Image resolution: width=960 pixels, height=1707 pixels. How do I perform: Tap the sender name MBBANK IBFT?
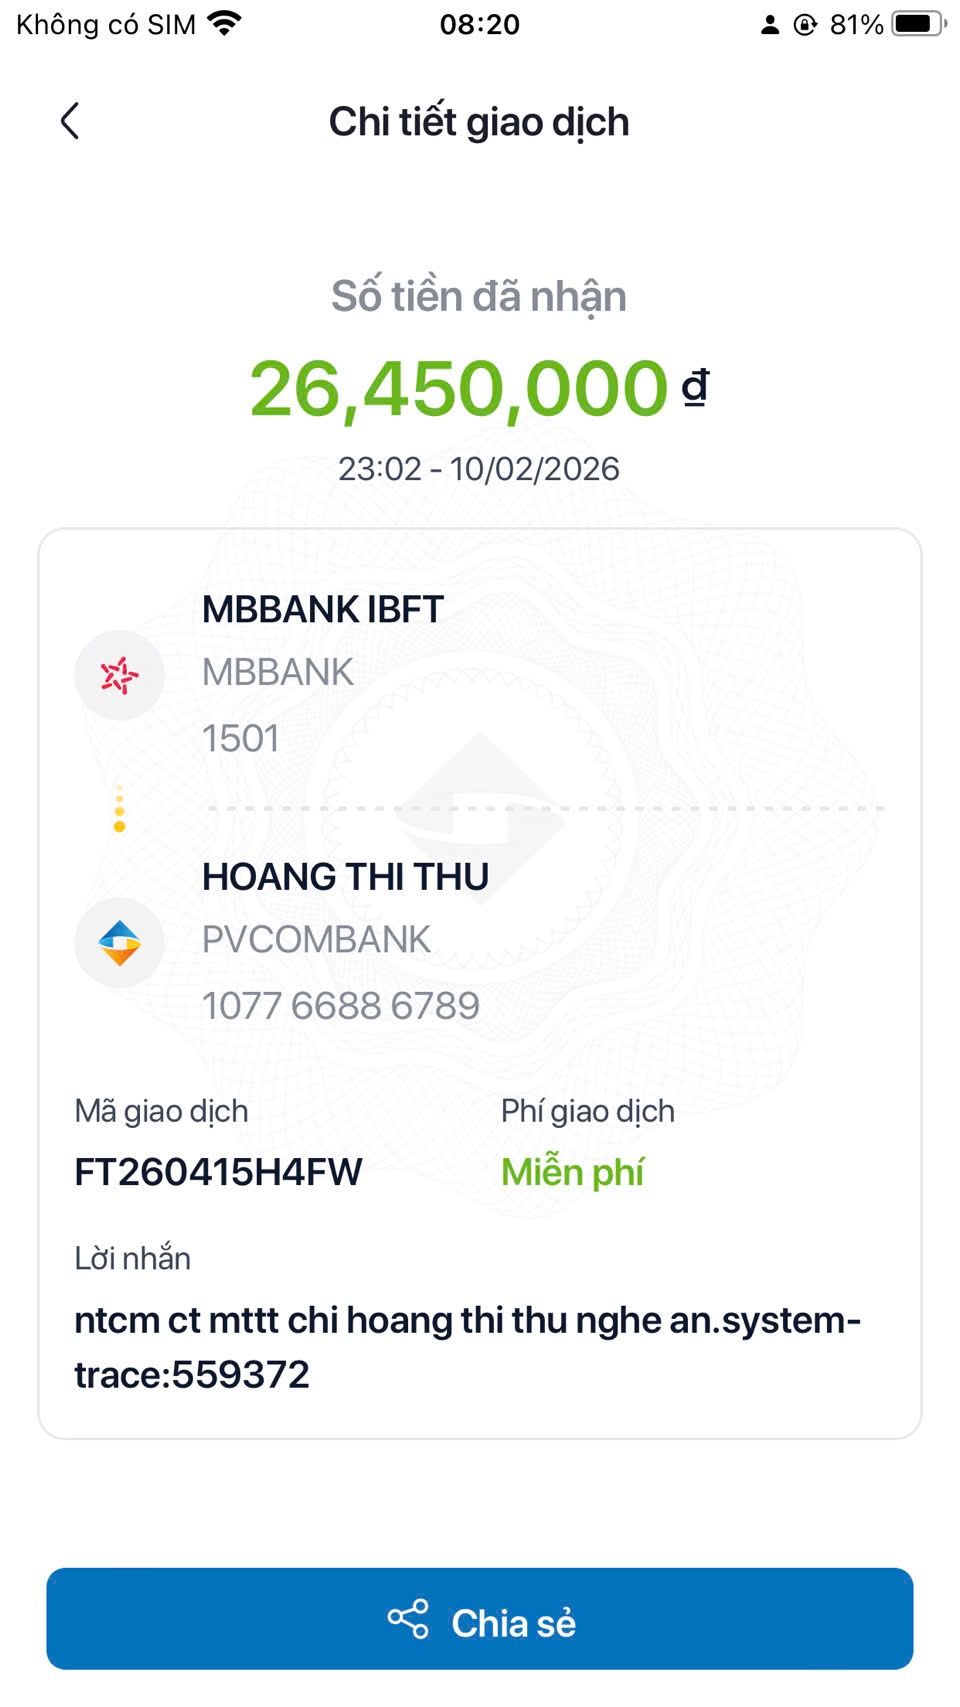click(x=322, y=609)
